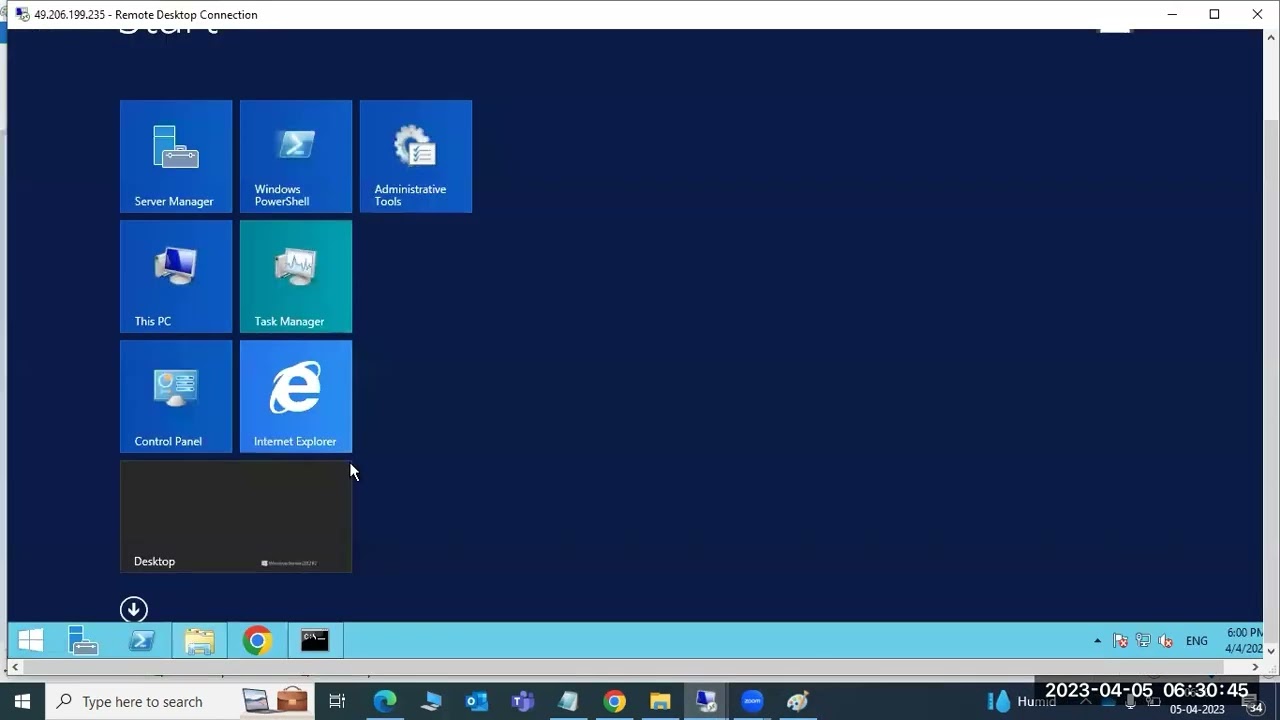Viewport: 1280px width, 720px height.
Task: Select Remote Desktop Connection on the local taskbar
Action: 706,701
